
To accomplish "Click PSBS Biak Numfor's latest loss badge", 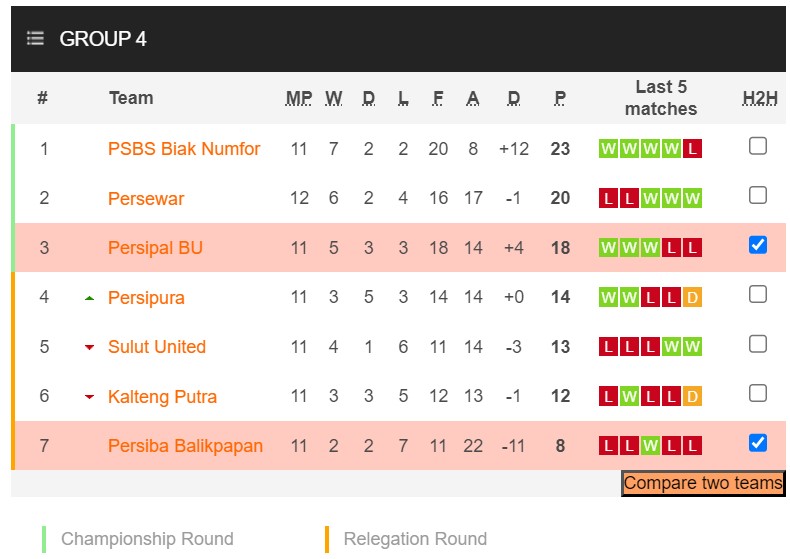I will (x=692, y=149).
